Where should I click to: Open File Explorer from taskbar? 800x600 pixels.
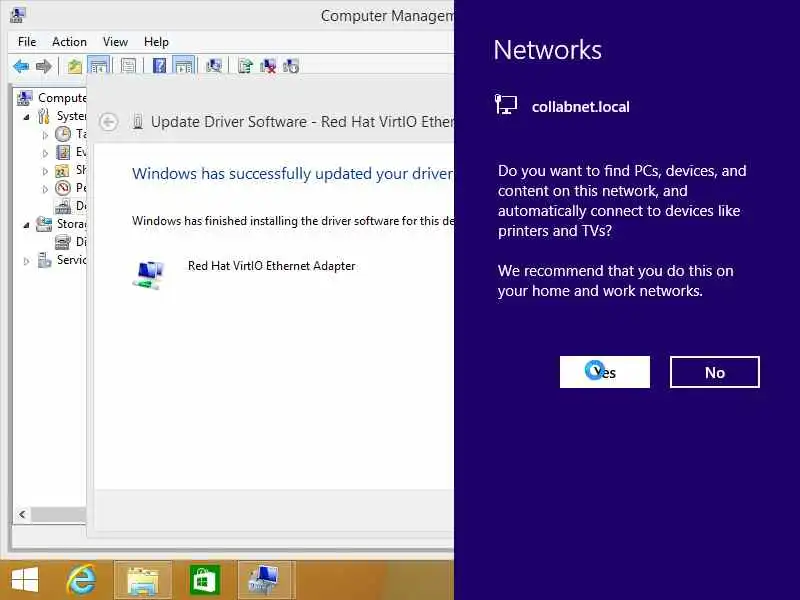pos(143,580)
